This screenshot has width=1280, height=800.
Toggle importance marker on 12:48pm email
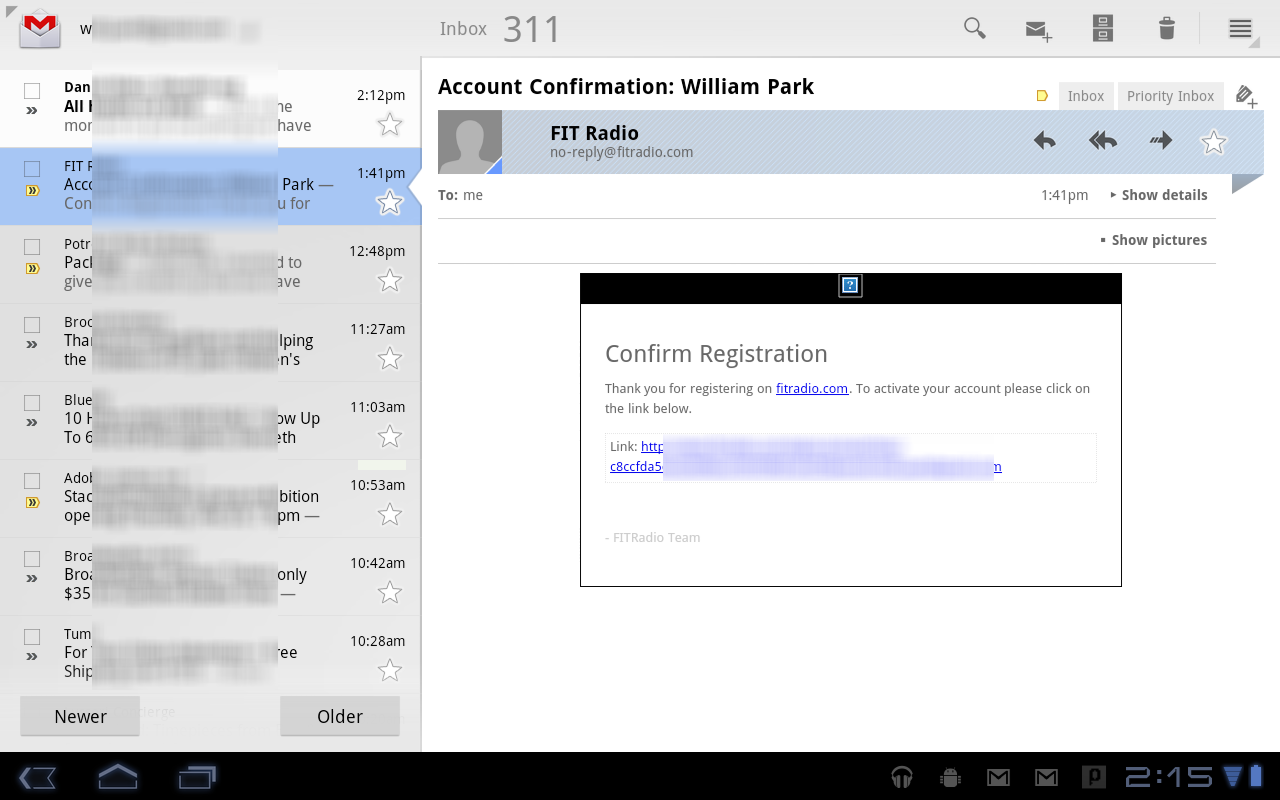click(x=32, y=268)
